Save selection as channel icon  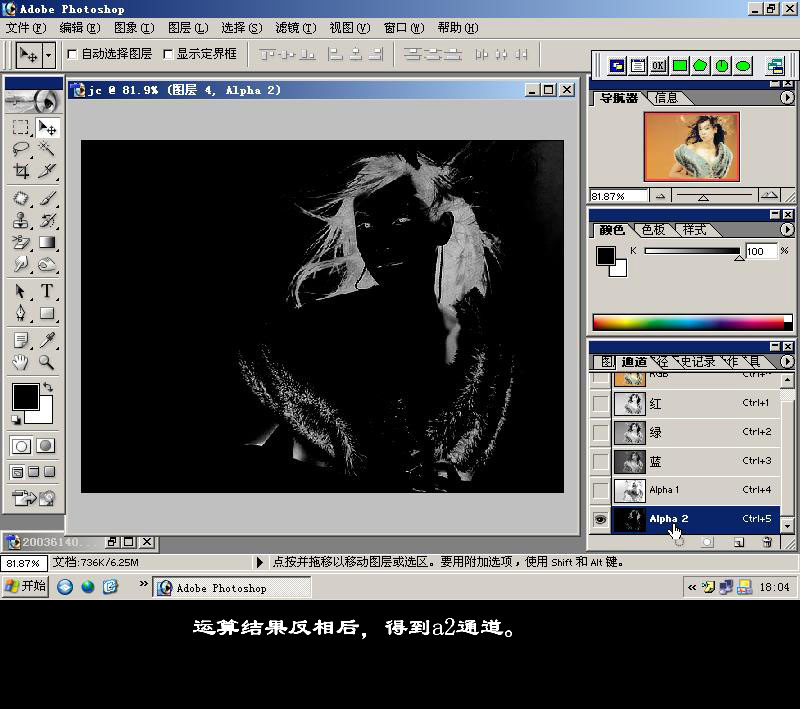[x=707, y=542]
